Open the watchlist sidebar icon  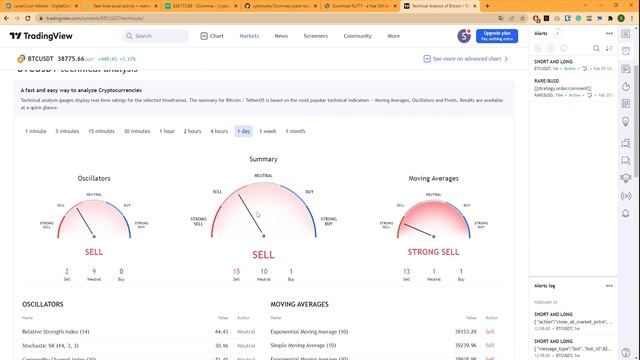[x=625, y=33]
